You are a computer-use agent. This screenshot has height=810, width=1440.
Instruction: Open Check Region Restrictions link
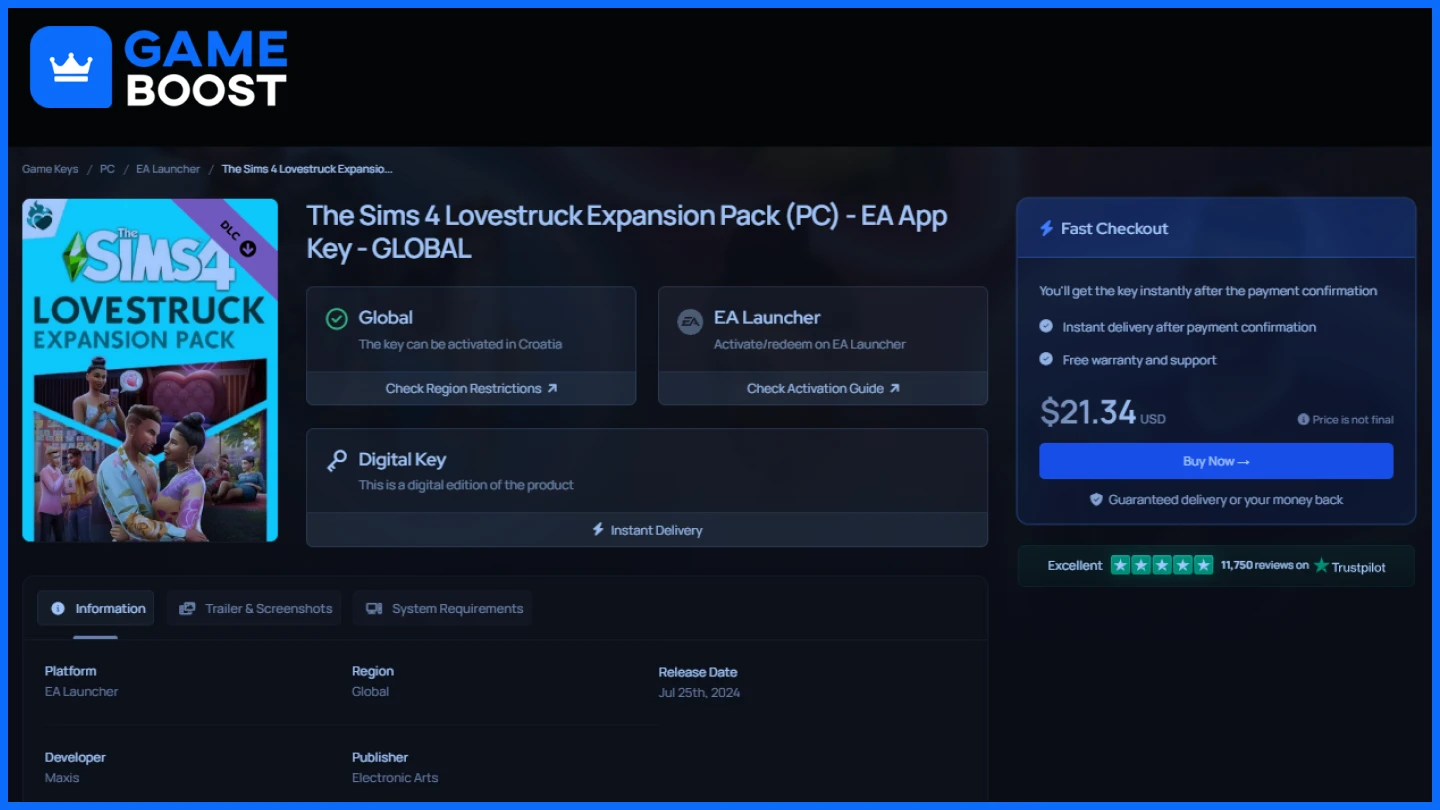(x=471, y=388)
